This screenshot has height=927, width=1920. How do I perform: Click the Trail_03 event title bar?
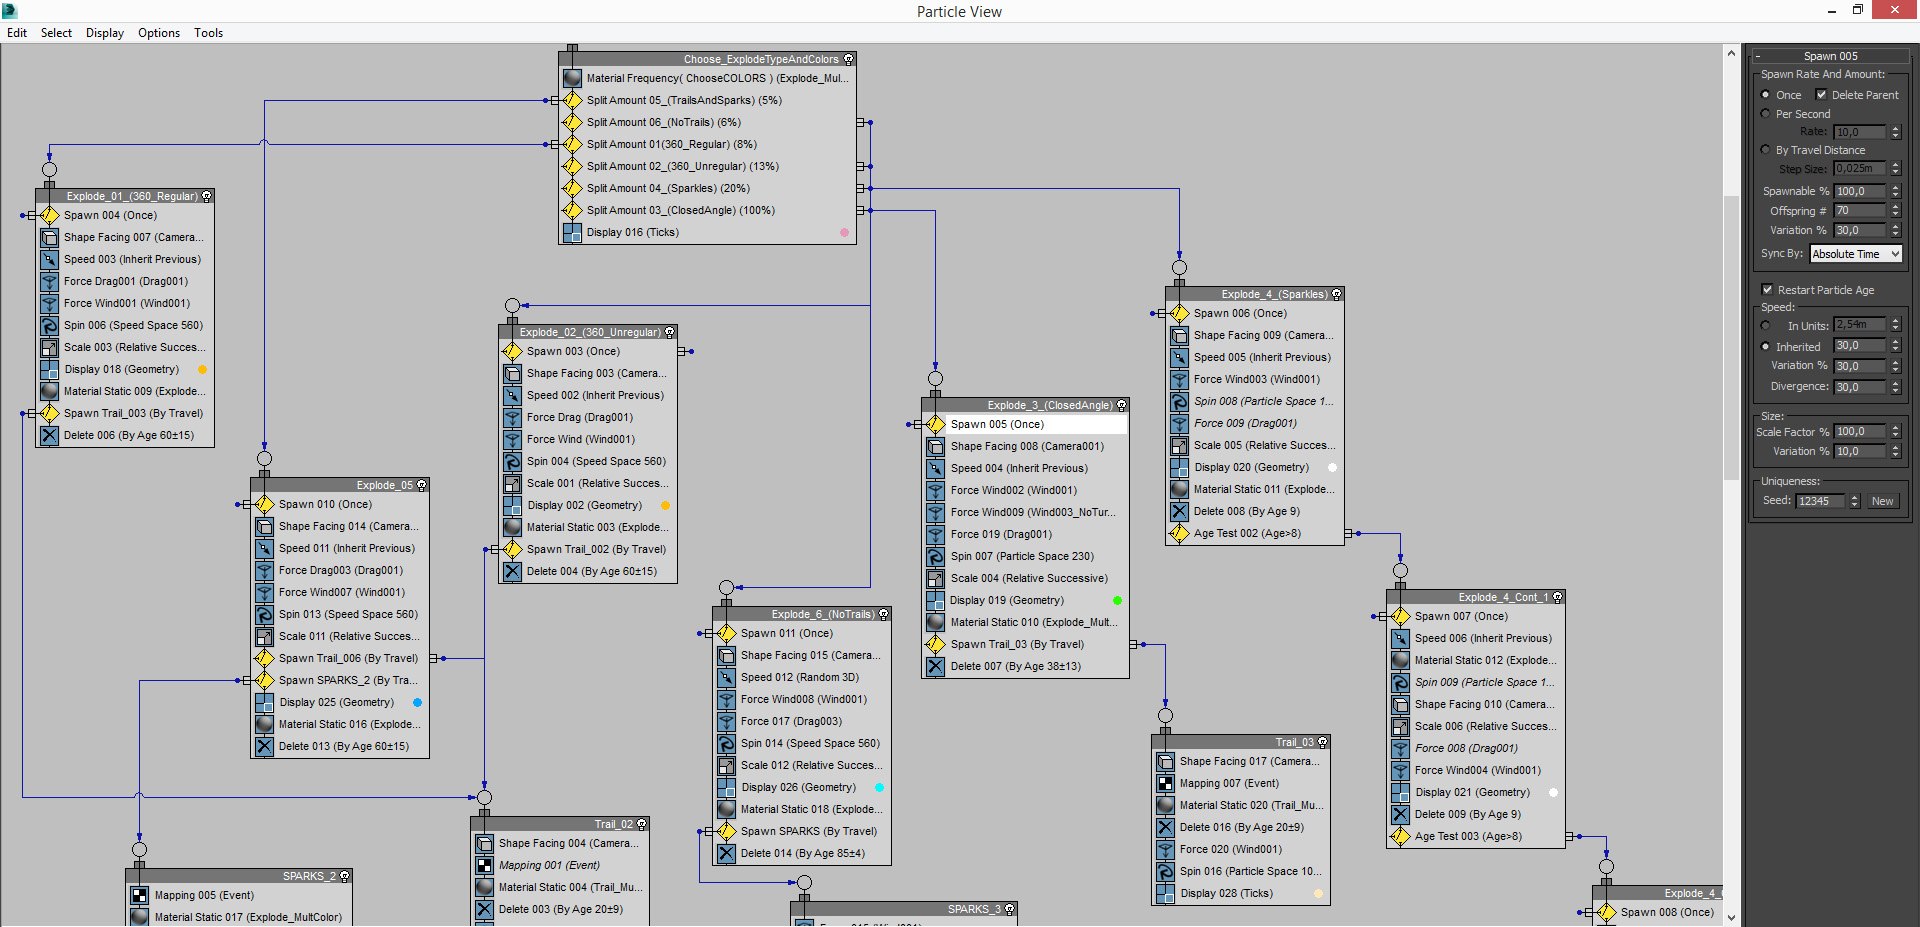[1241, 742]
